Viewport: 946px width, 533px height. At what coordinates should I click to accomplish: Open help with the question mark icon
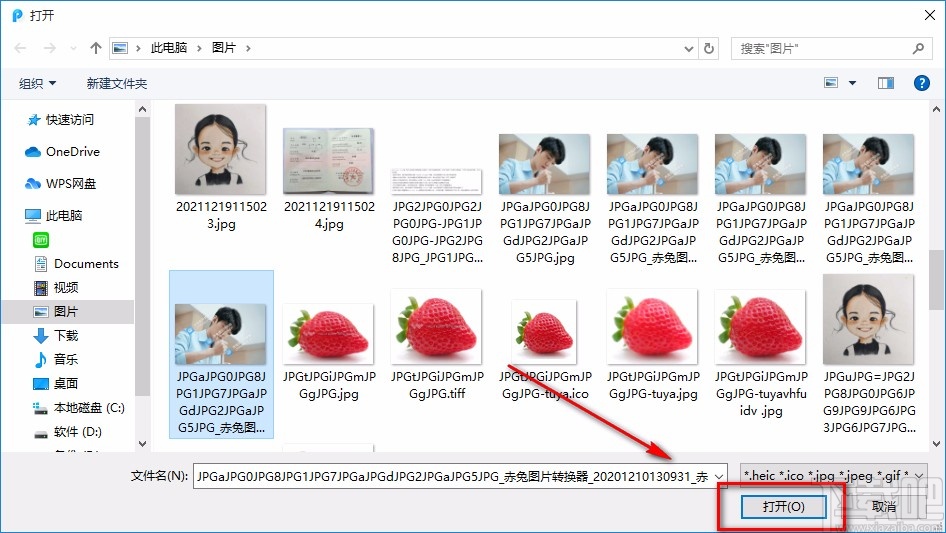tap(922, 83)
